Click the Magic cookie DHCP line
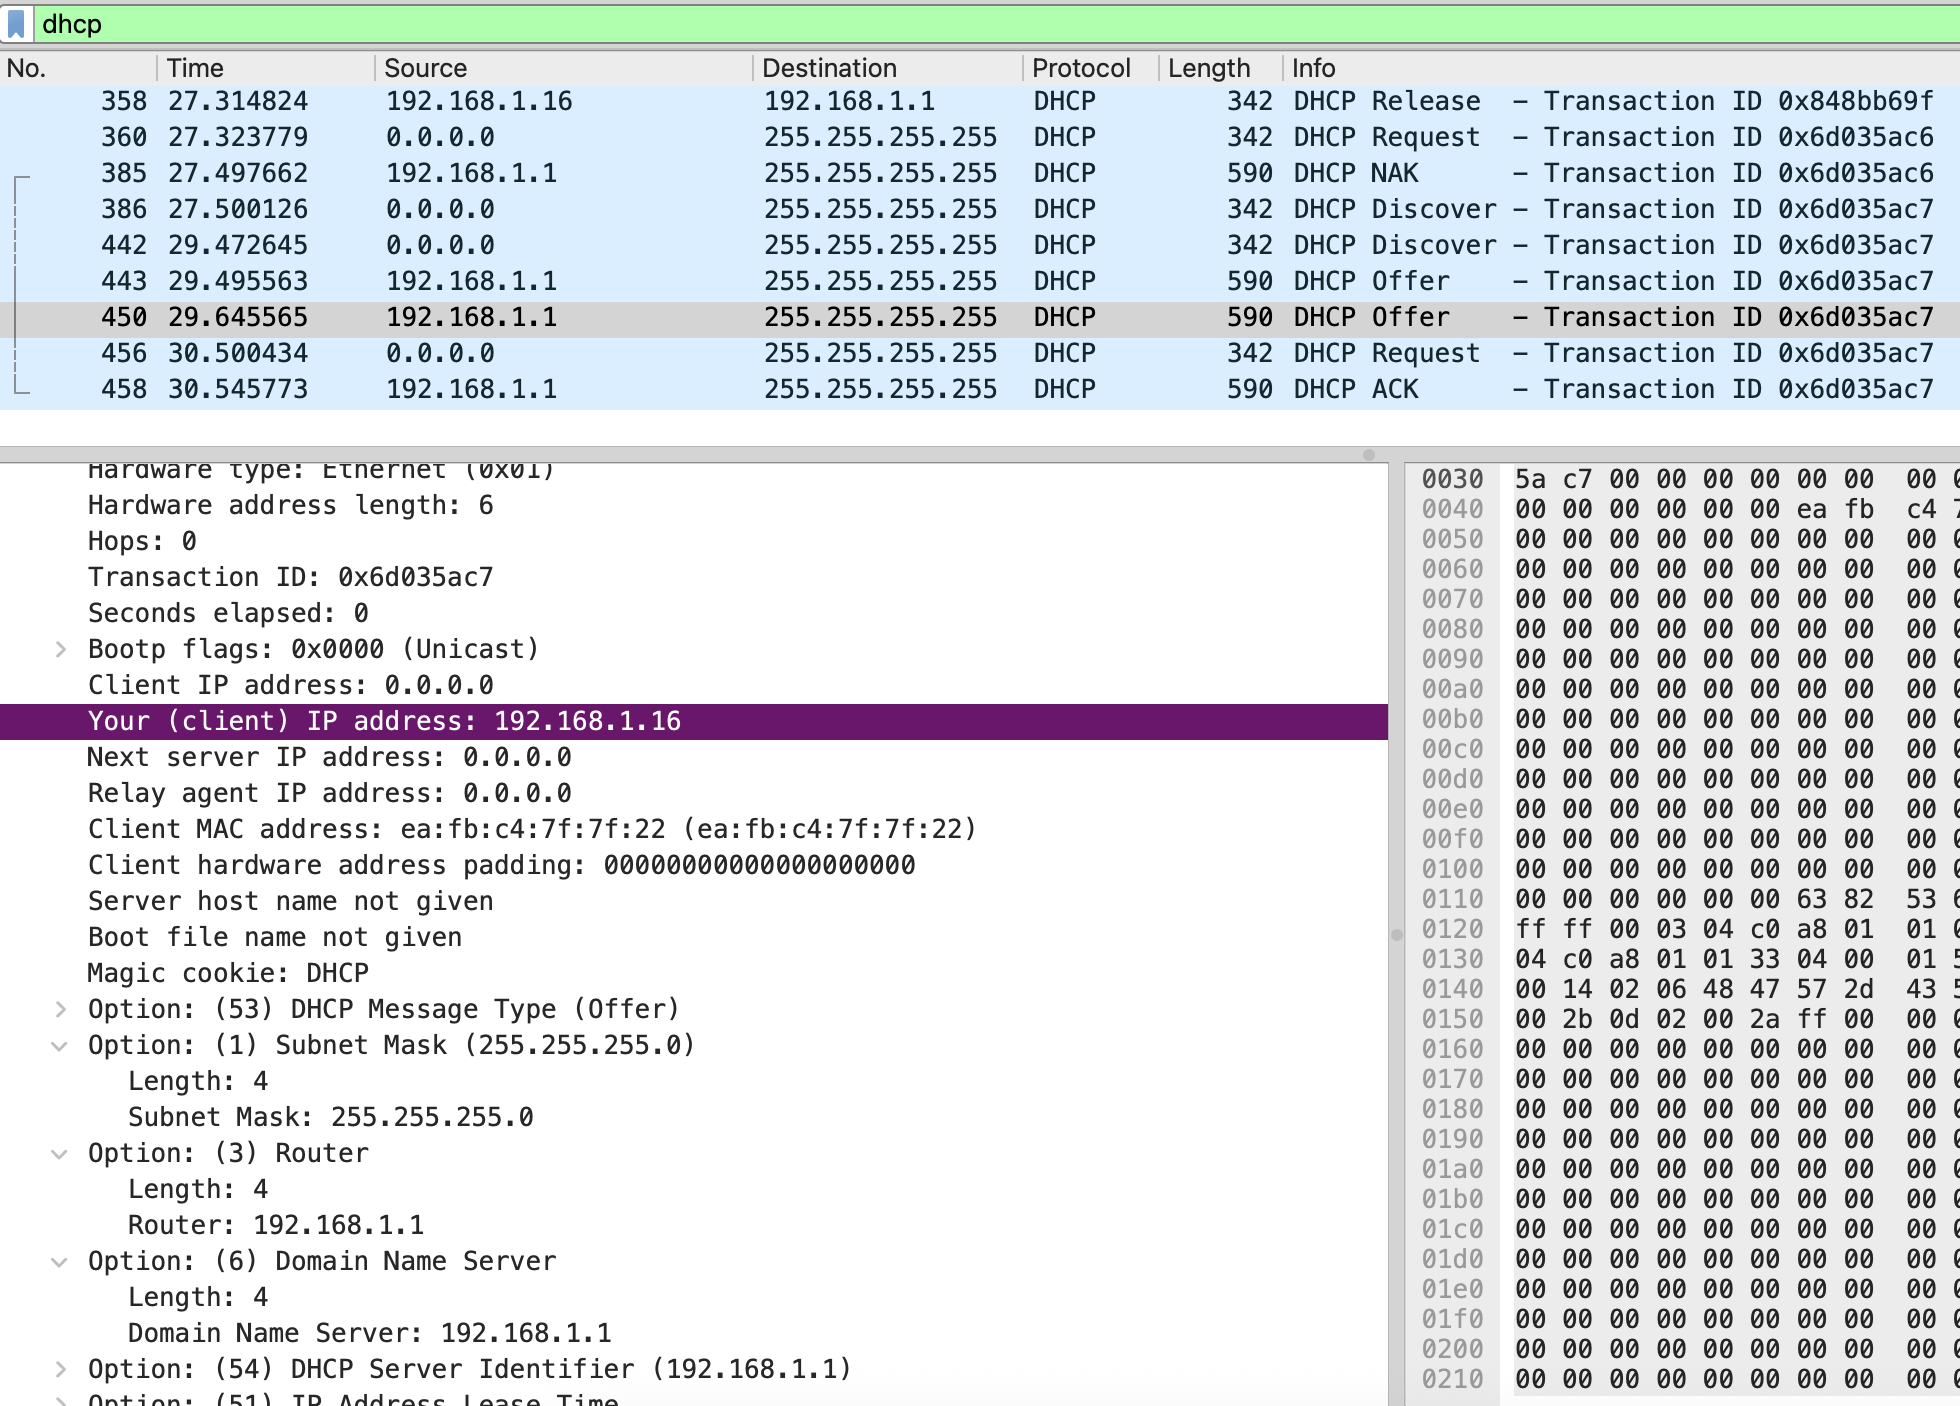The height and width of the screenshot is (1406, 1960). tap(228, 974)
